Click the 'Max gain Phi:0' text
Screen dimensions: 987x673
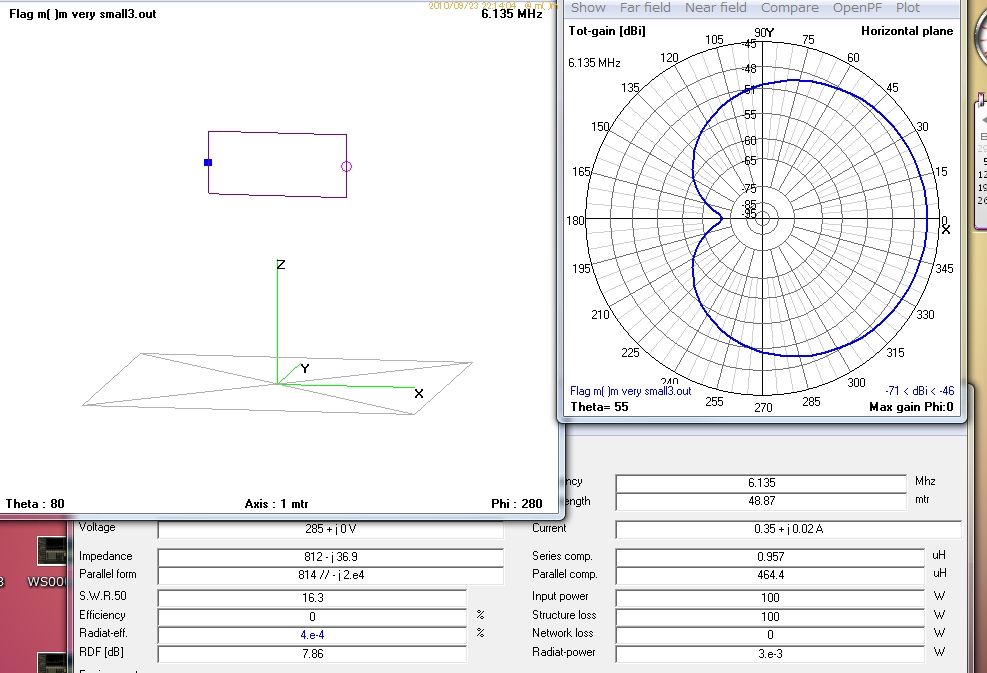click(x=911, y=407)
